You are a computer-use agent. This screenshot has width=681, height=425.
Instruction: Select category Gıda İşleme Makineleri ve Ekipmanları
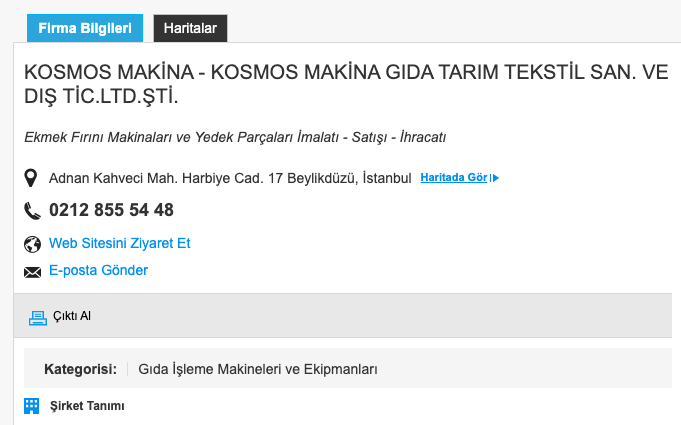[x=258, y=369]
